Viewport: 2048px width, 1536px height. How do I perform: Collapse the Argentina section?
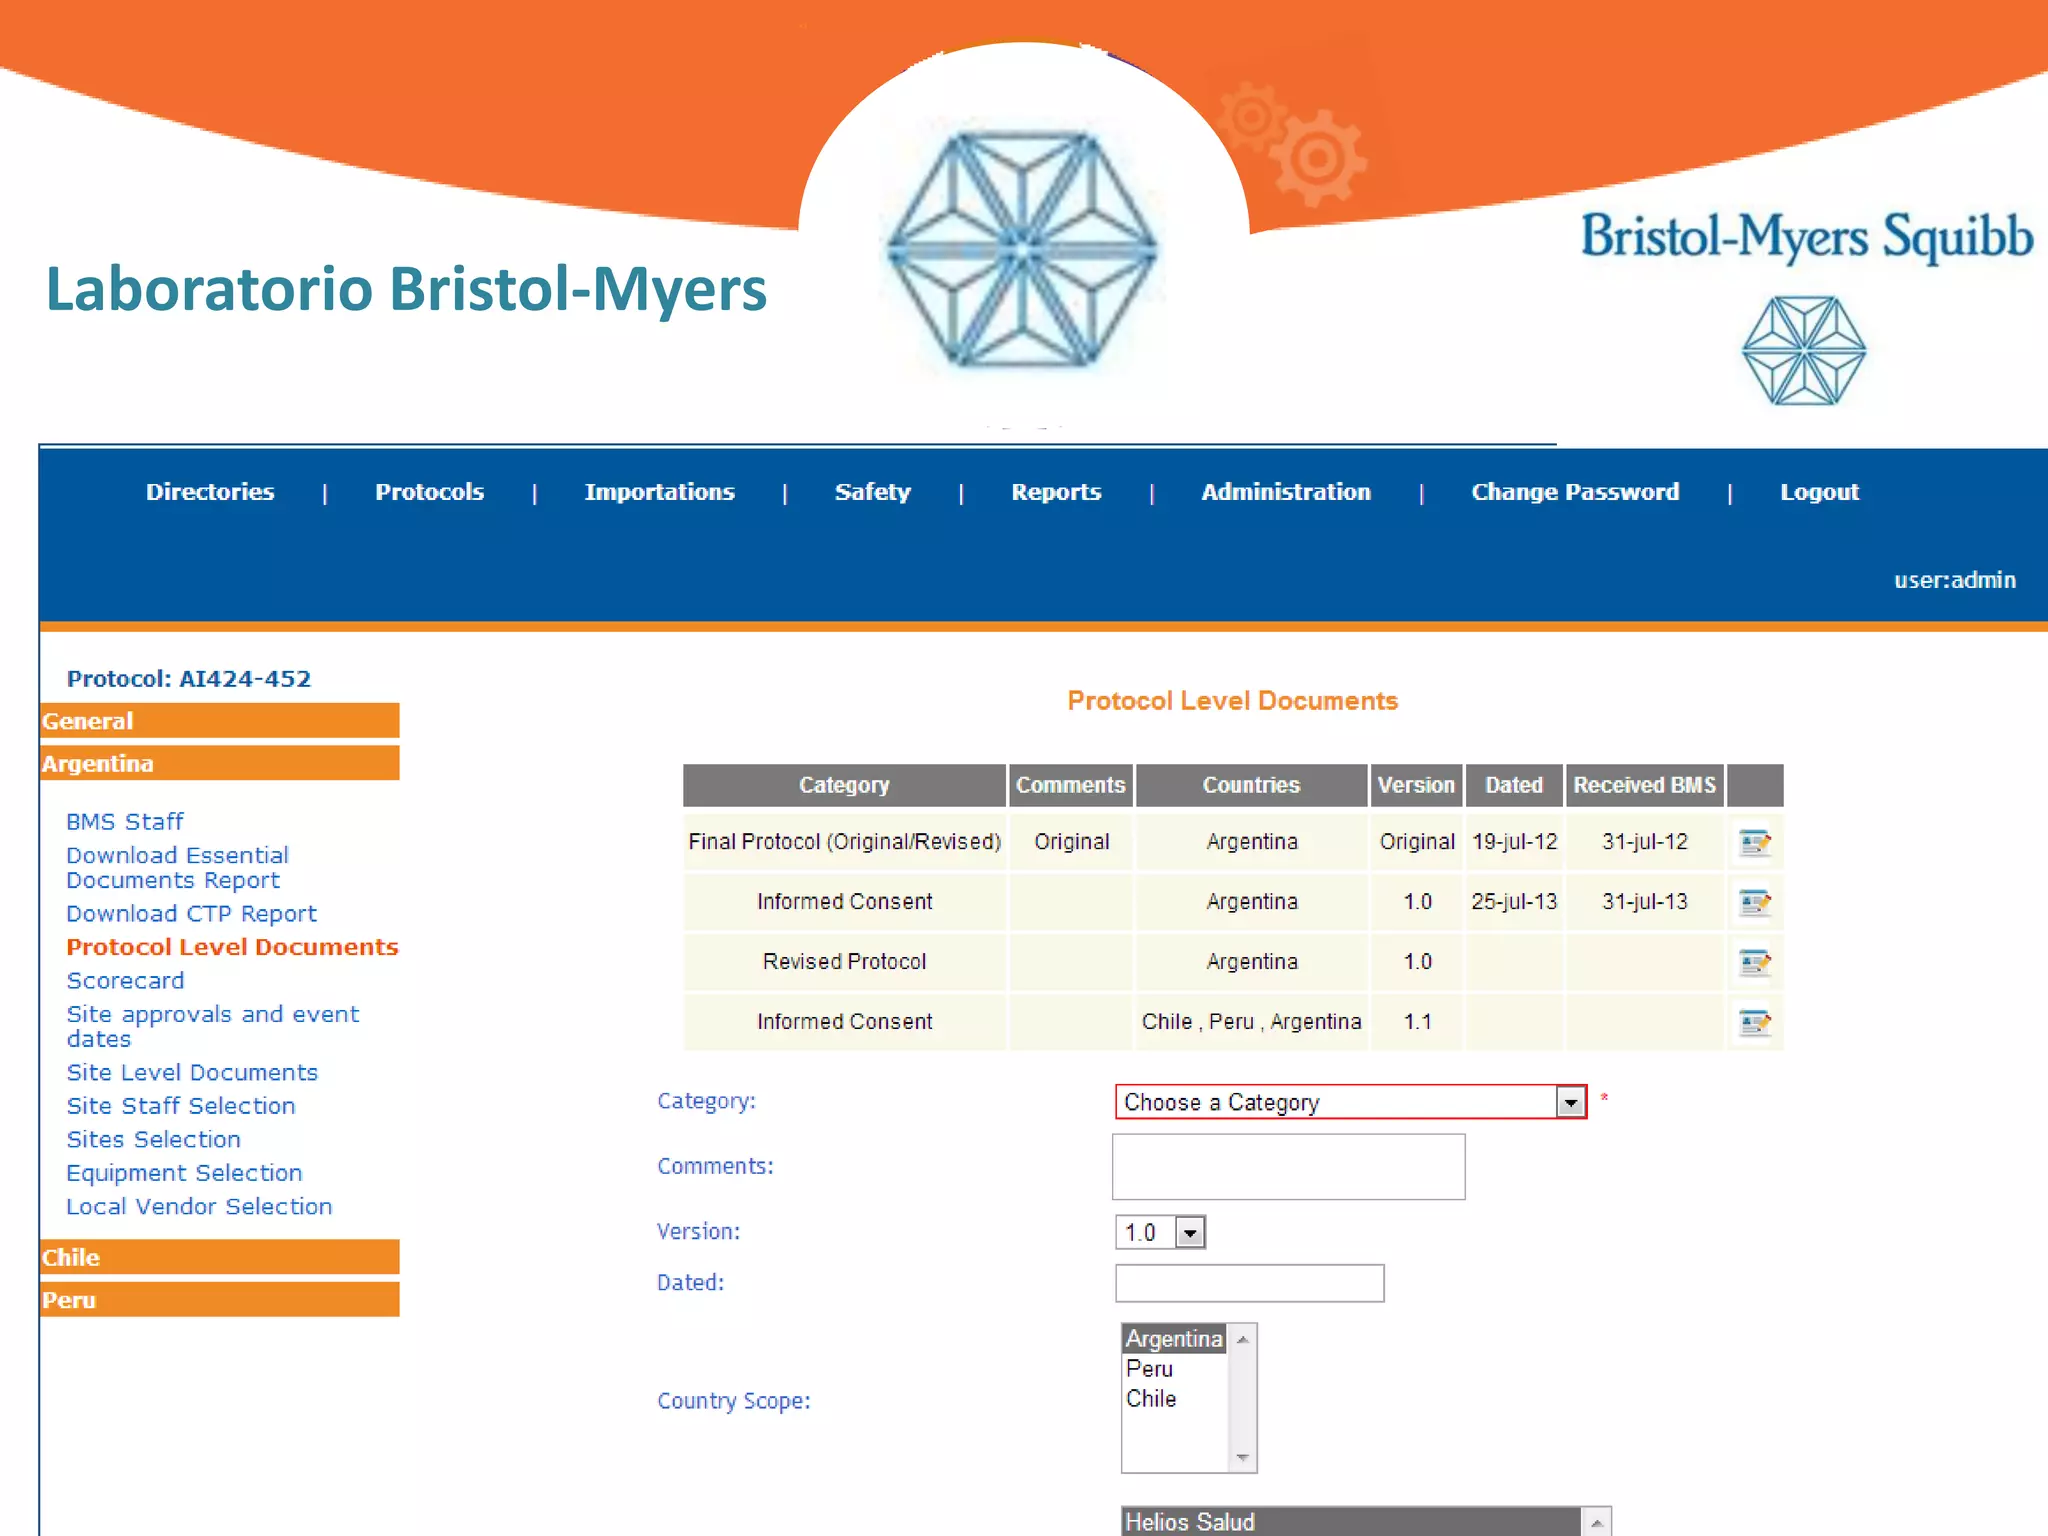[220, 763]
